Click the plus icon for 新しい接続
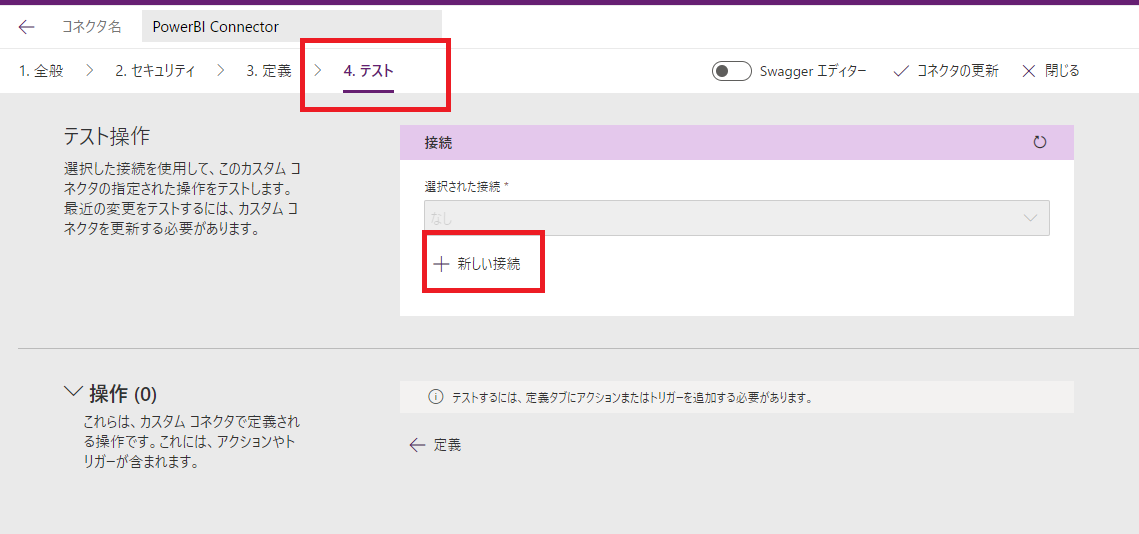The width and height of the screenshot is (1139, 534). click(440, 264)
